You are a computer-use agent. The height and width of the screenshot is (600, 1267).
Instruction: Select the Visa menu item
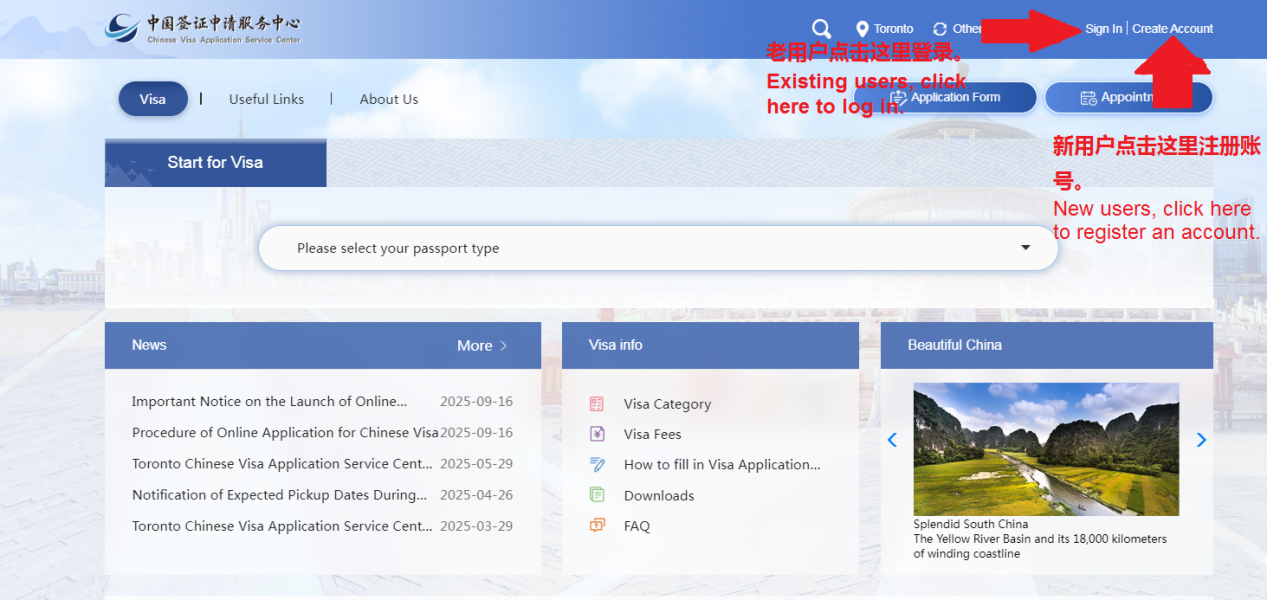153,99
